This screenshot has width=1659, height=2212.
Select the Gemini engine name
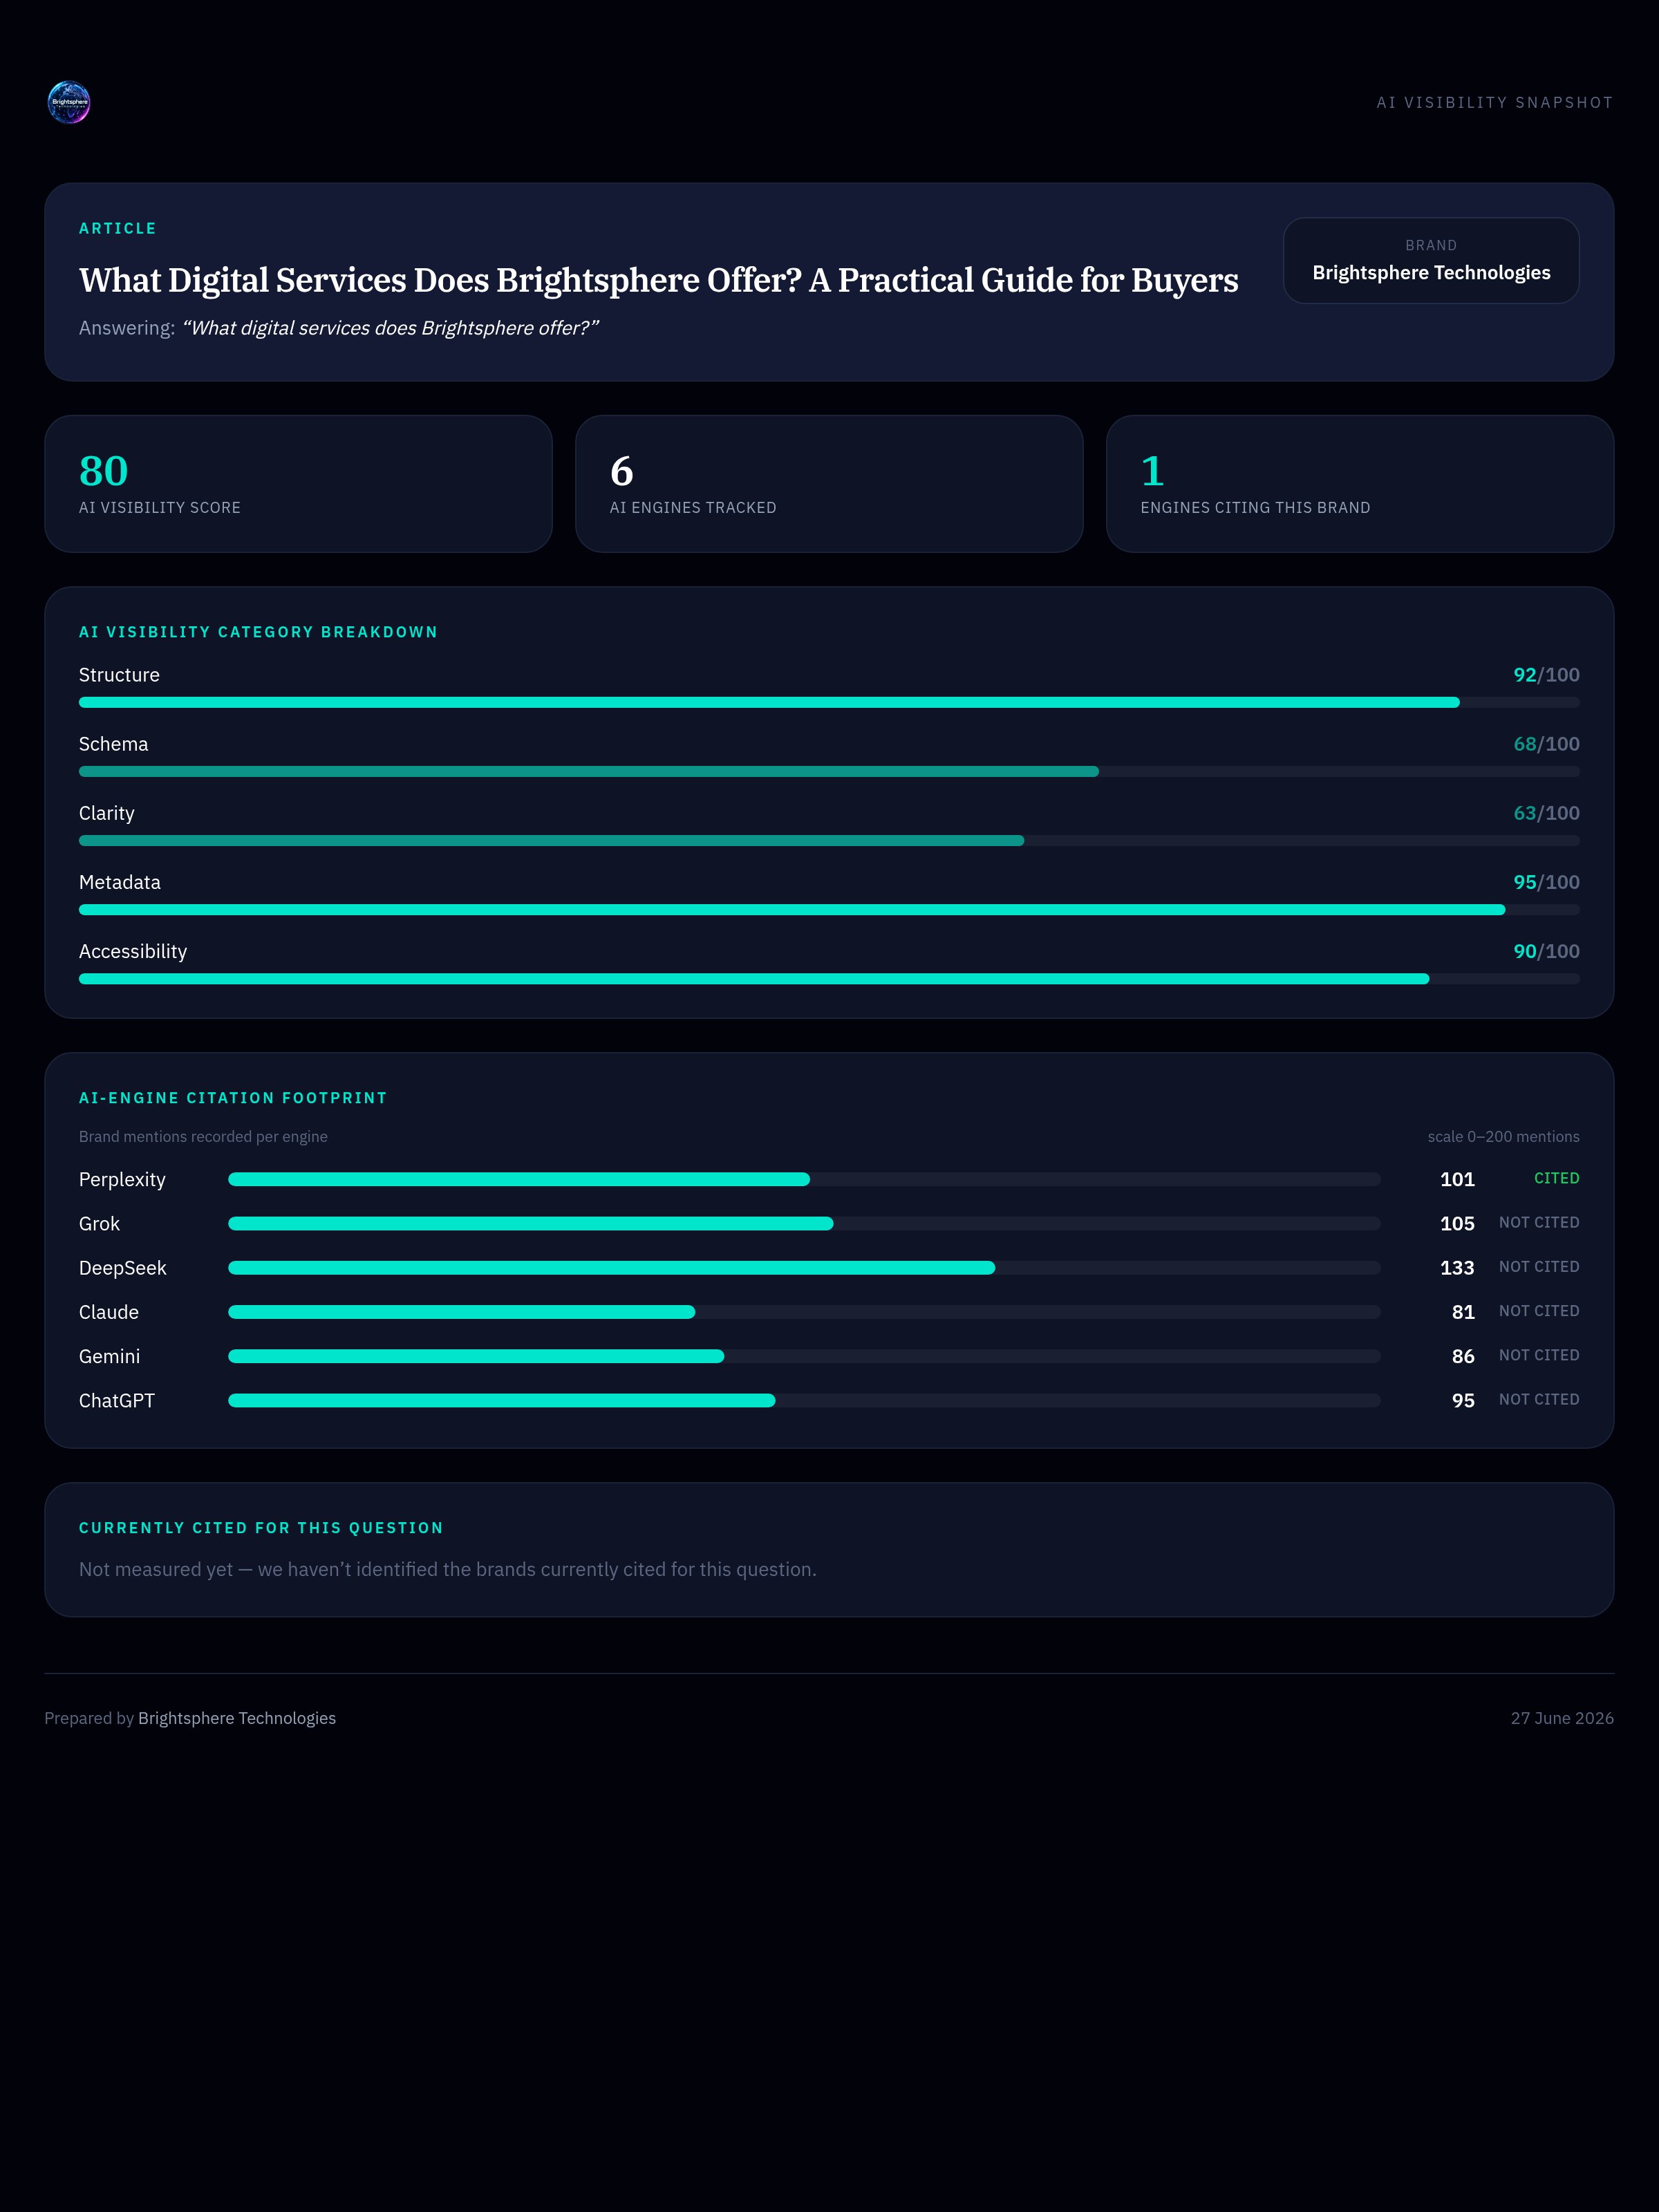110,1356
